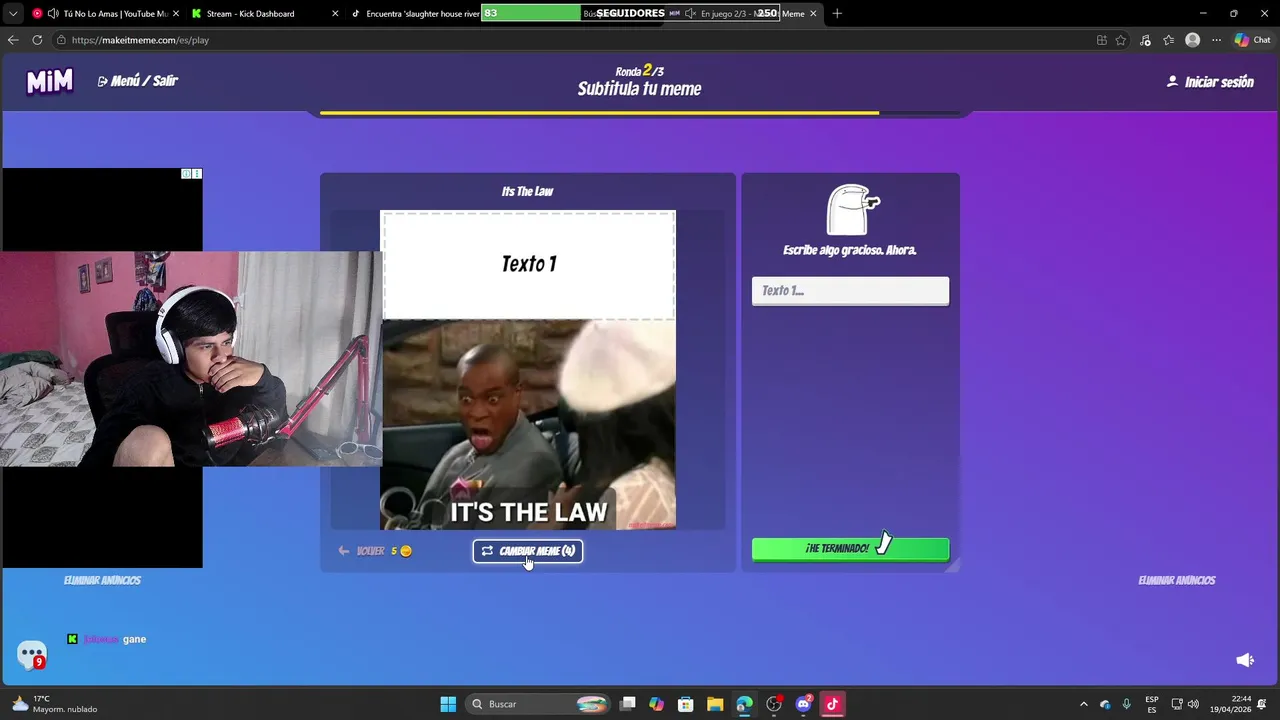1280x720 pixels.
Task: Open the favorites list icon
Action: [x=1168, y=40]
